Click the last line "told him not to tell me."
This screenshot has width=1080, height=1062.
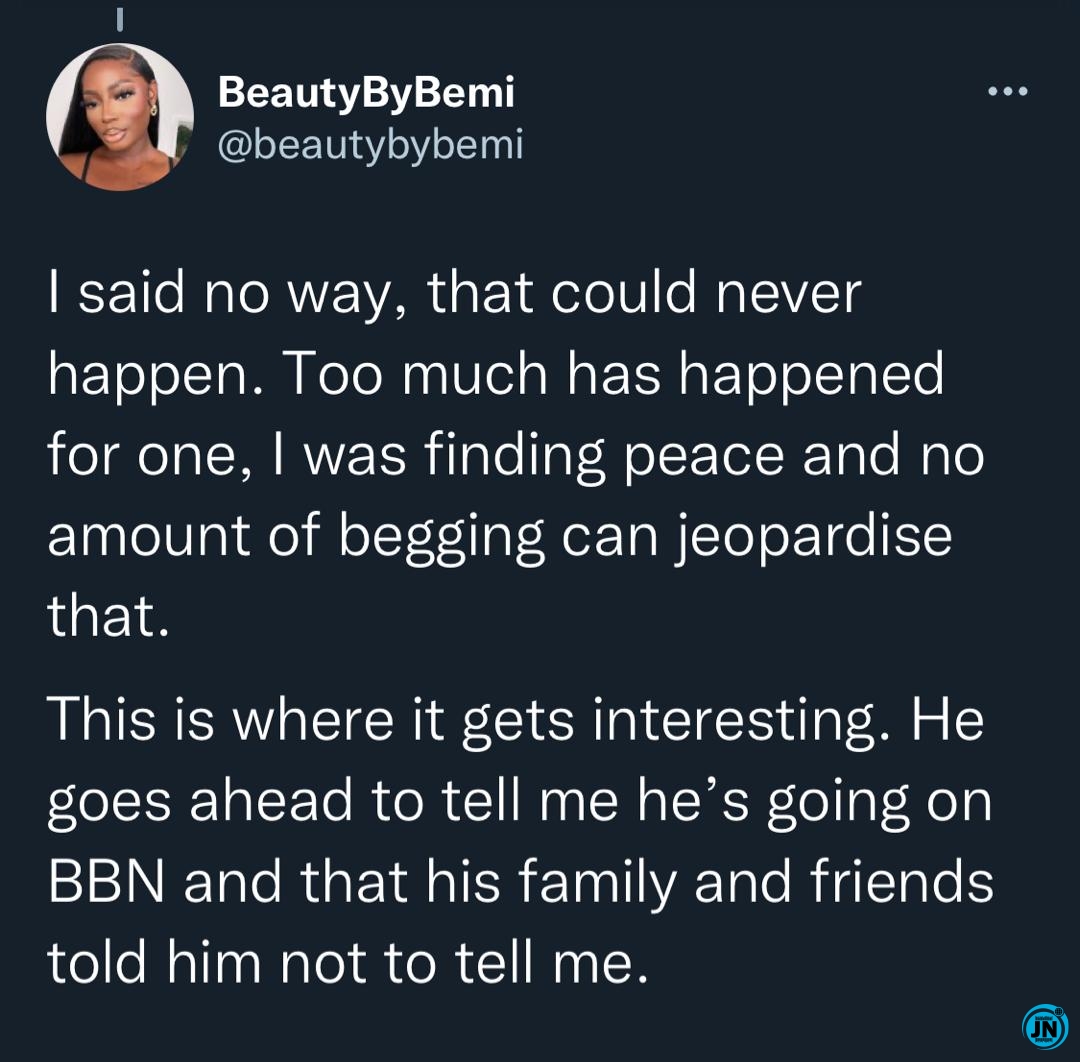(x=348, y=963)
